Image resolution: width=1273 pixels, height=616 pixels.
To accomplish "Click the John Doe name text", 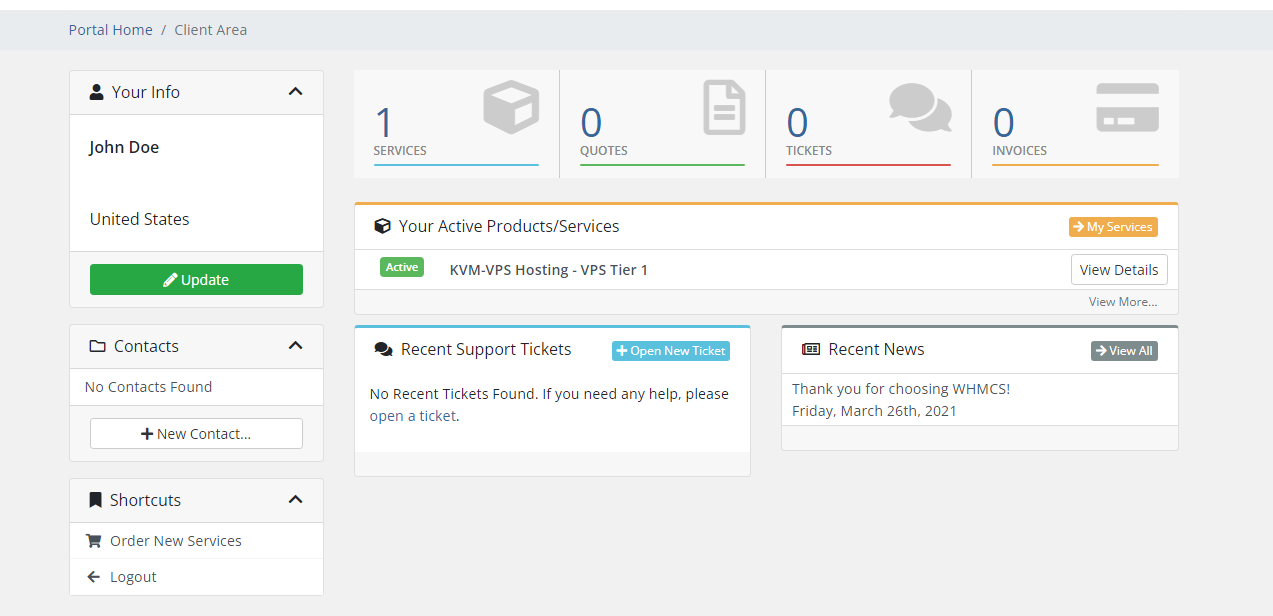I will tap(124, 147).
